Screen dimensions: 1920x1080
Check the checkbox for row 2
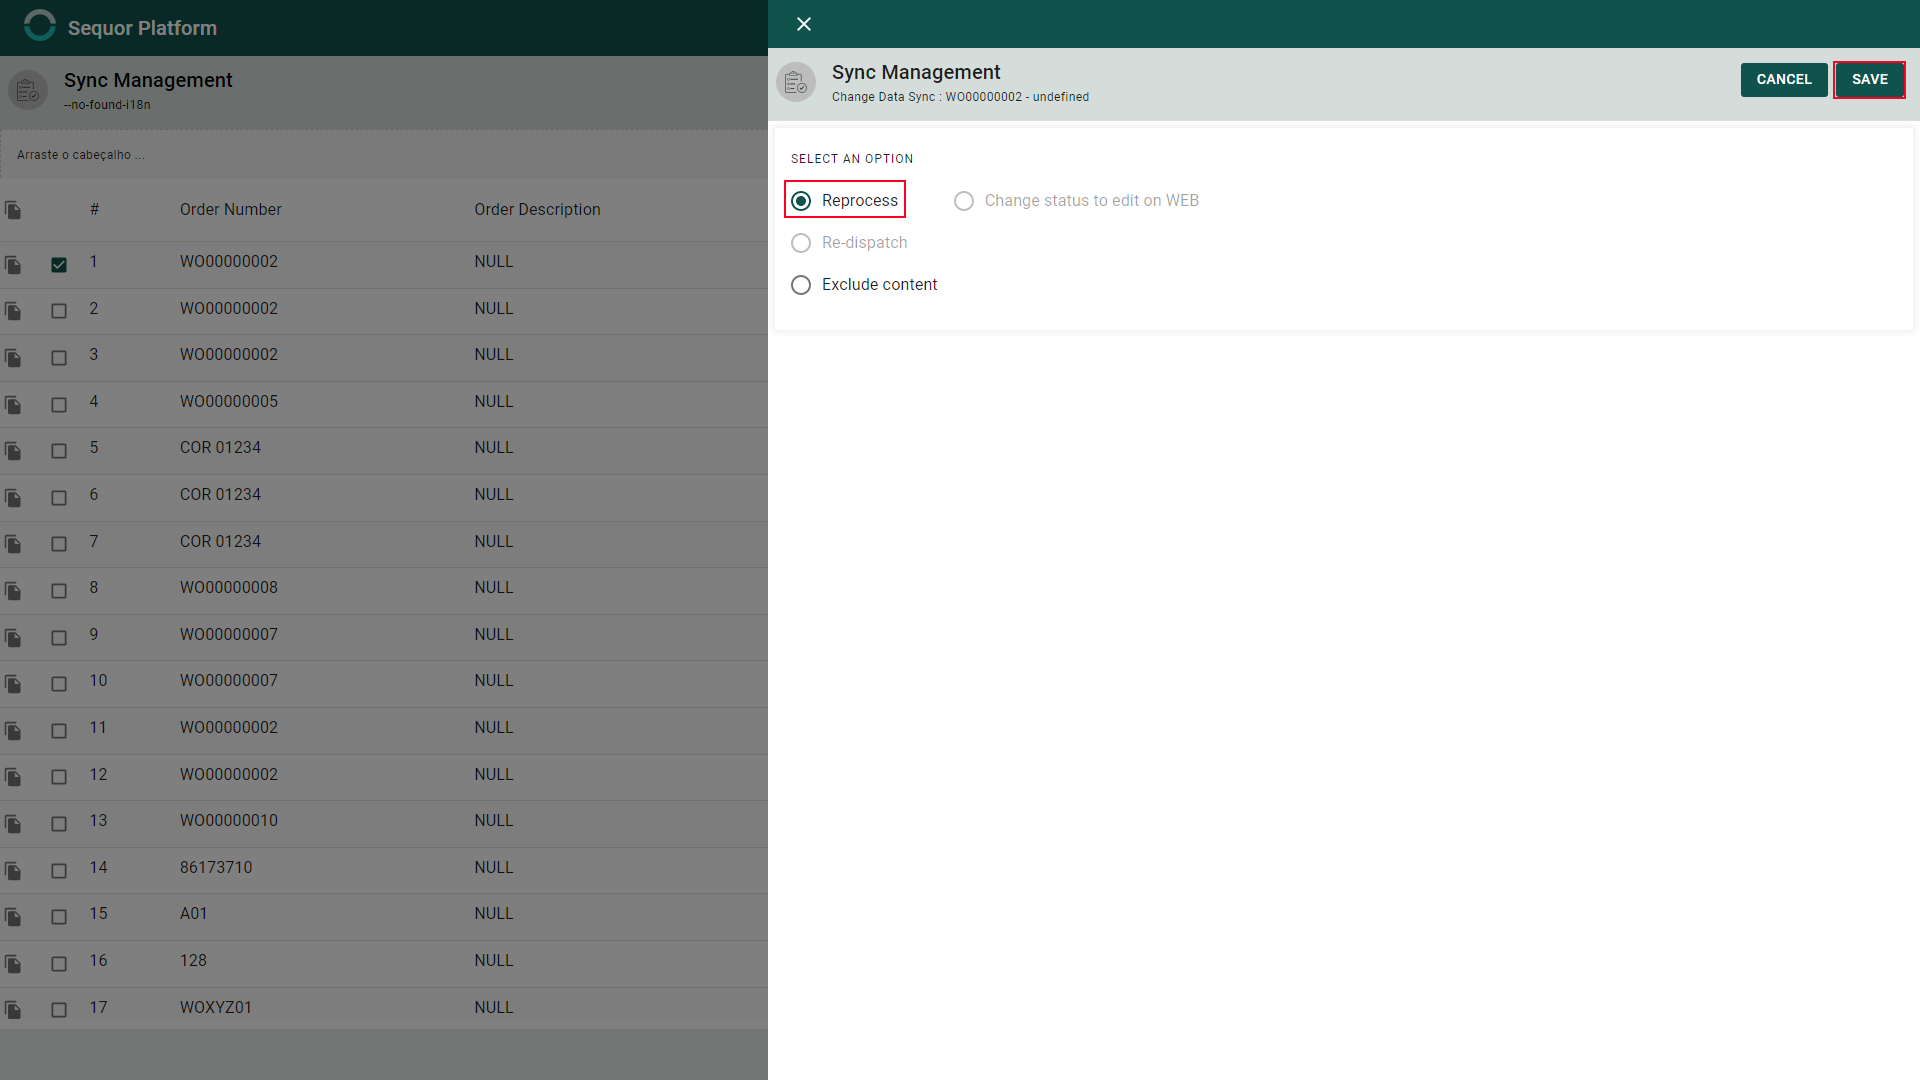tap(59, 311)
